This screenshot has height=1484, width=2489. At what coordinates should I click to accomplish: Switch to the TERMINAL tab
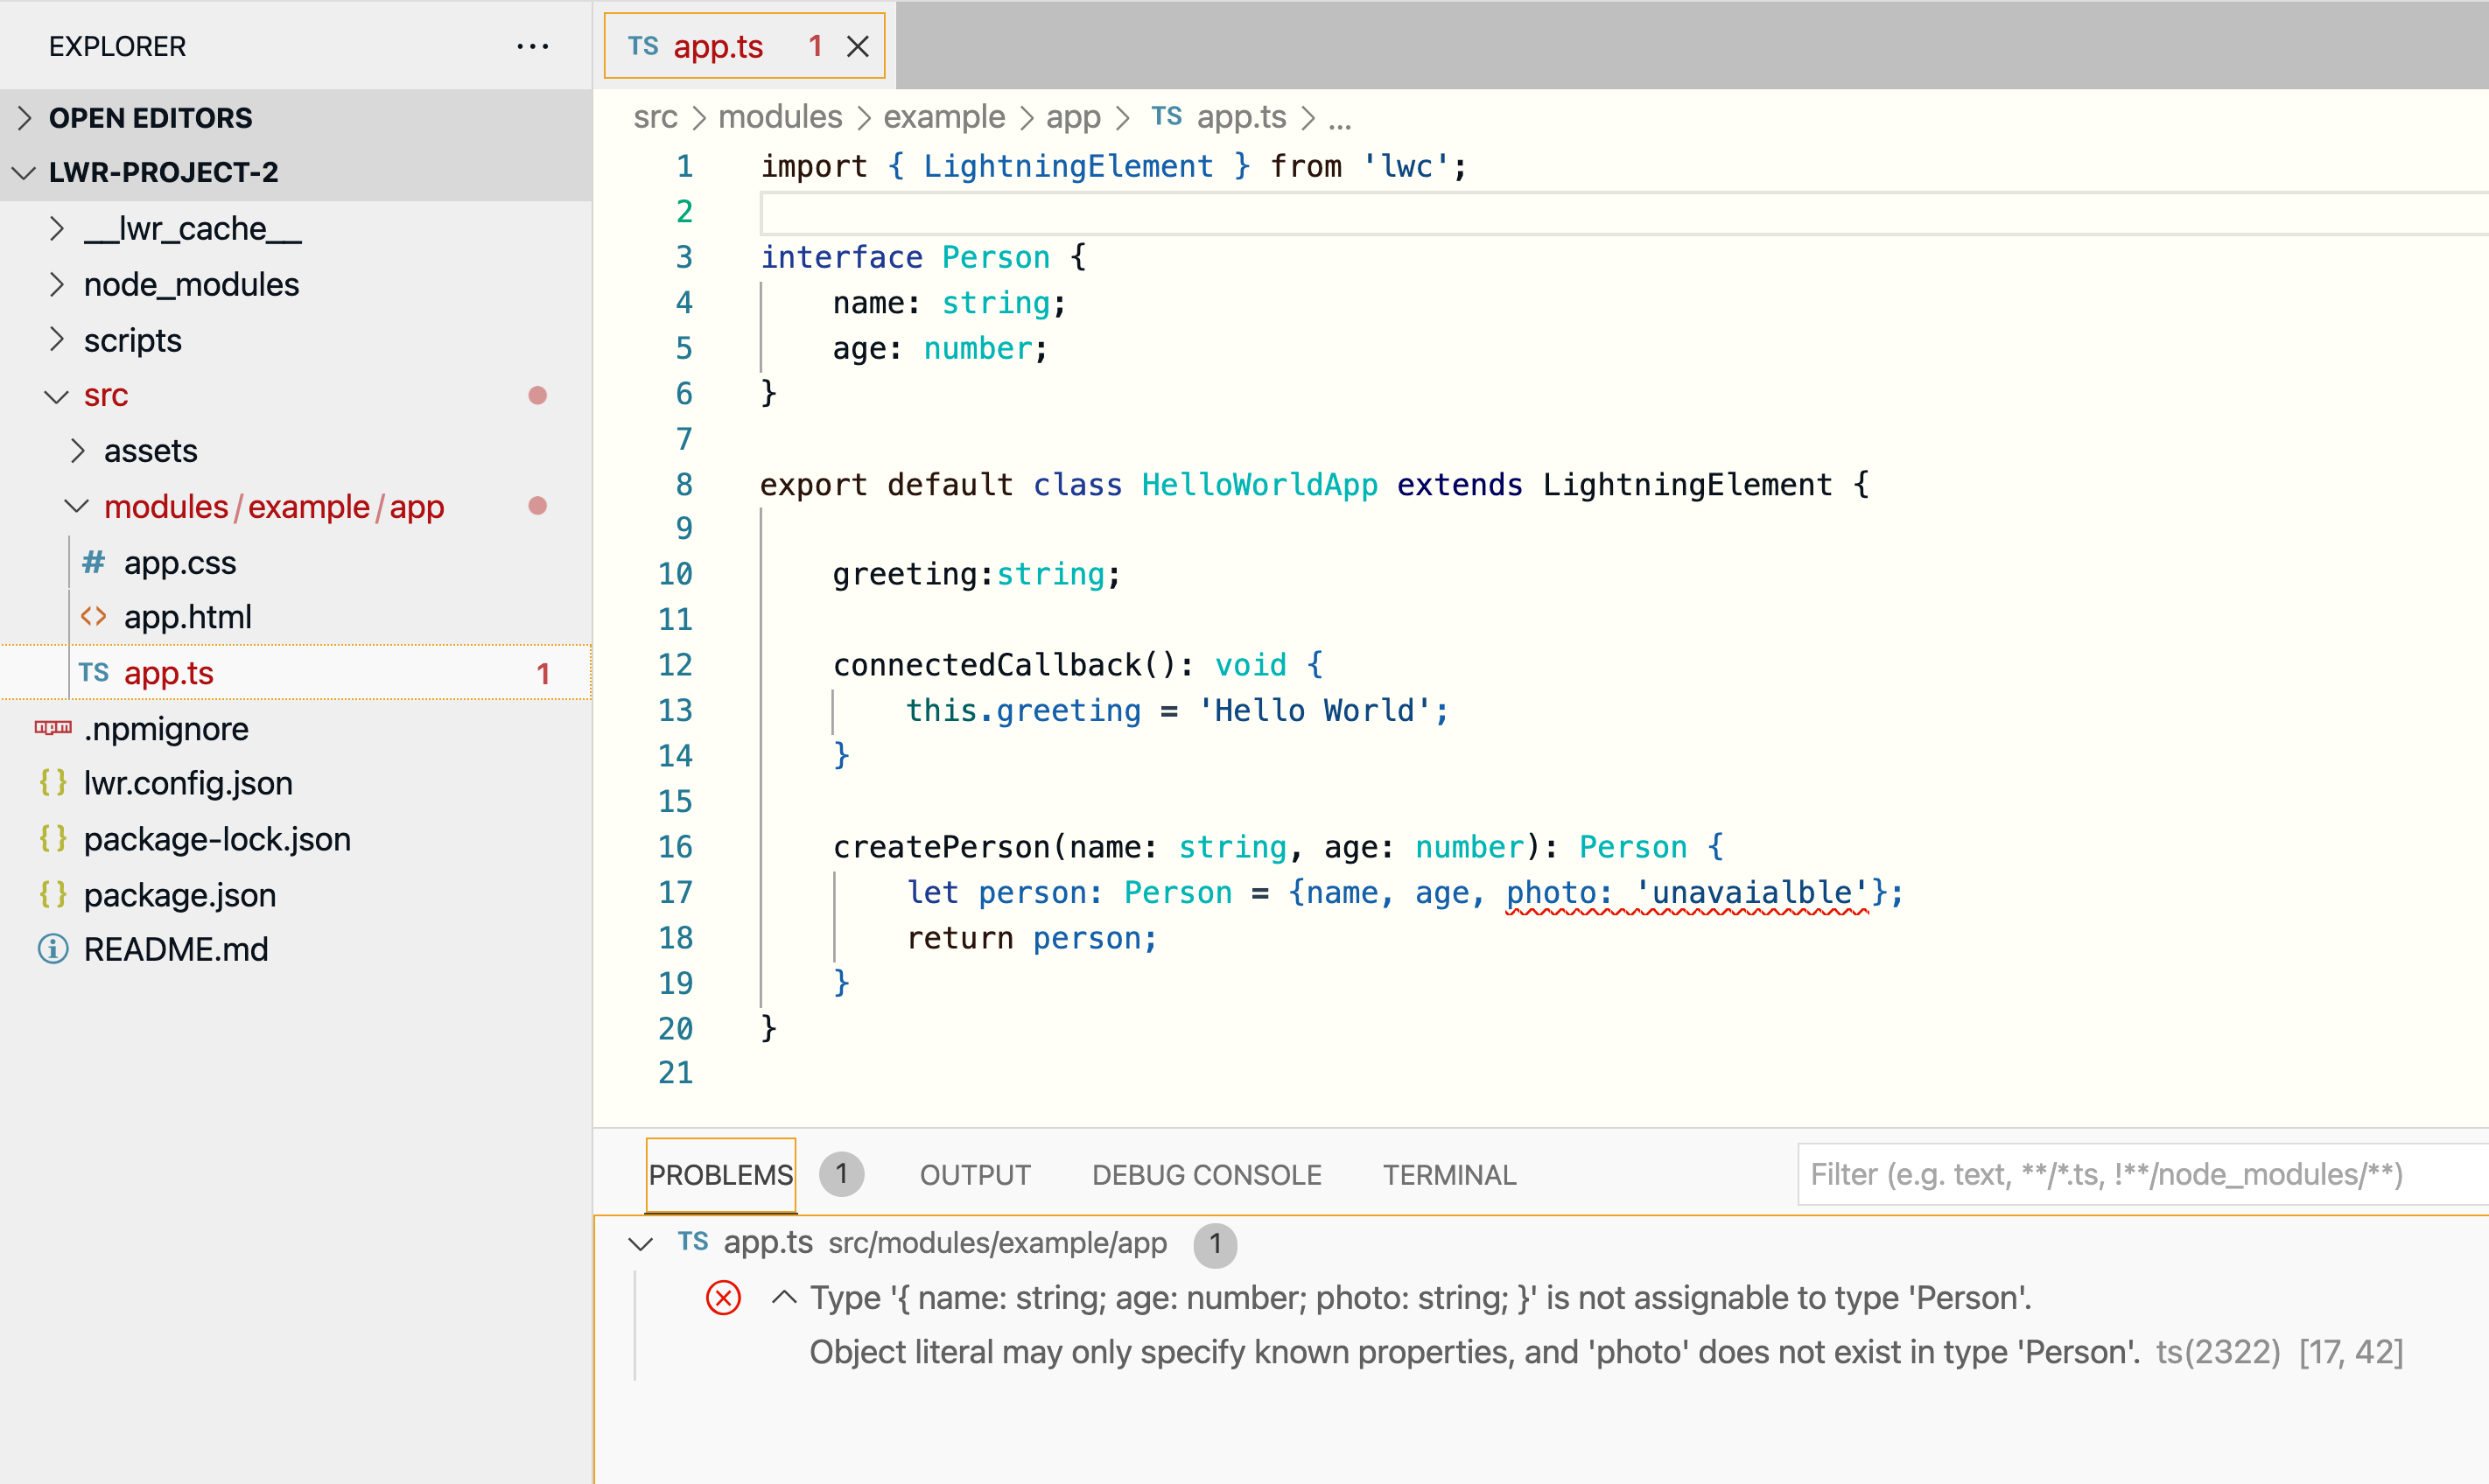[x=1449, y=1174]
